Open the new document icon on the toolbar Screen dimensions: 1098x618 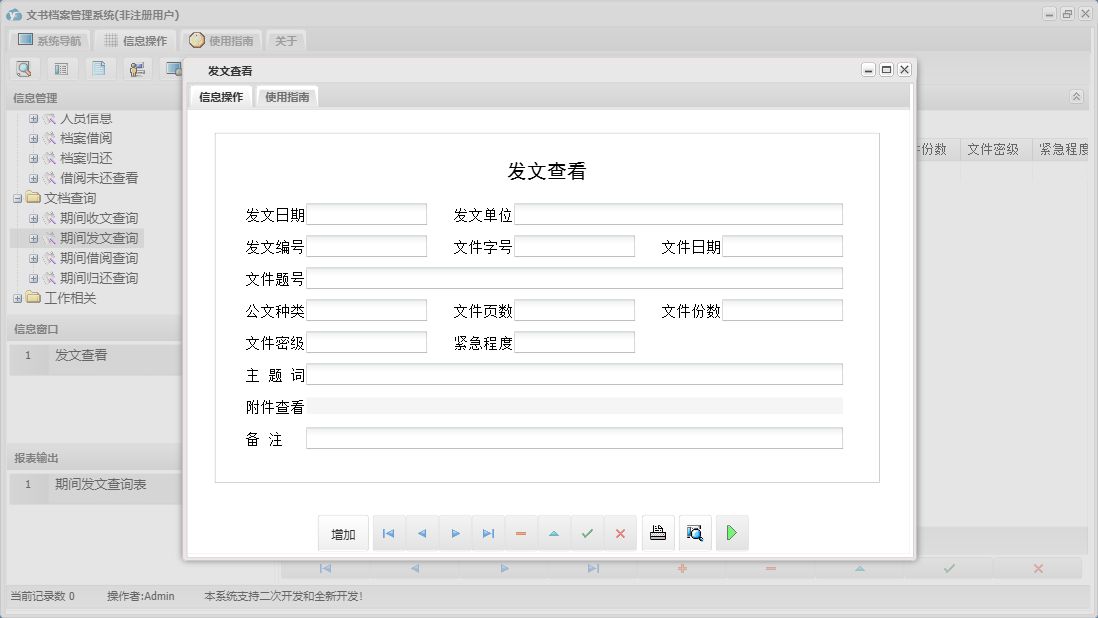[x=98, y=68]
